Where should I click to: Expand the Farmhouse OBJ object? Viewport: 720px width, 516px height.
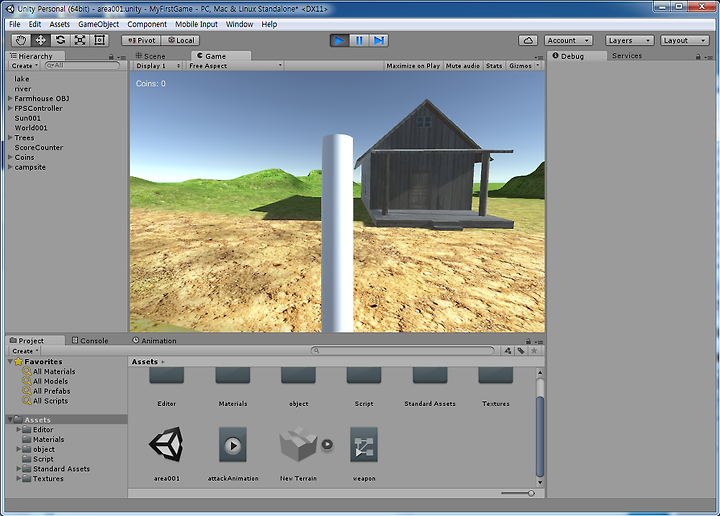(x=10, y=98)
